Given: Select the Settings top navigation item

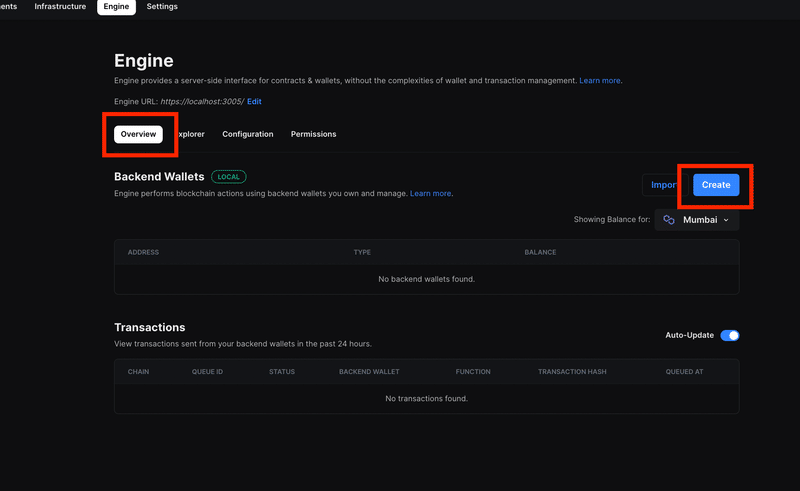Looking at the screenshot, I should pyautogui.click(x=162, y=7).
